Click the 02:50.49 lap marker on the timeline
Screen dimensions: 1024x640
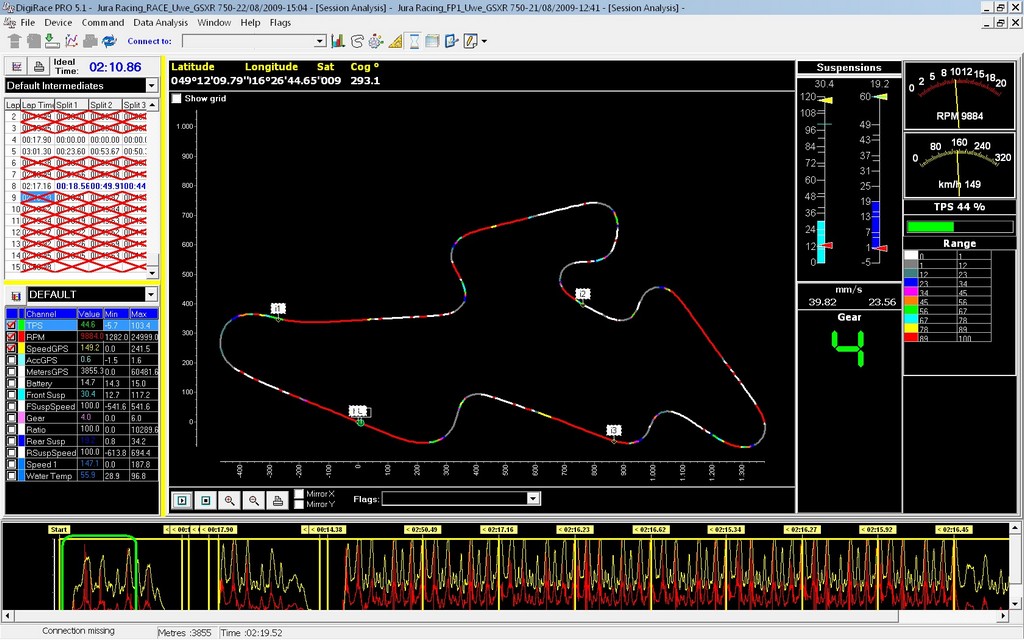point(424,529)
